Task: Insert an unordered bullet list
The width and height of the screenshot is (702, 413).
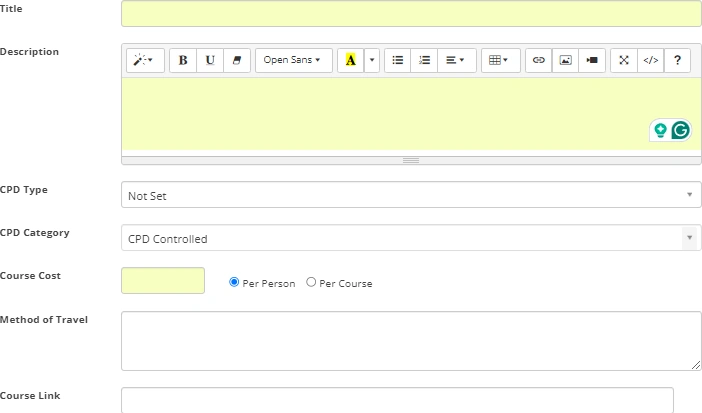Action: tap(397, 60)
